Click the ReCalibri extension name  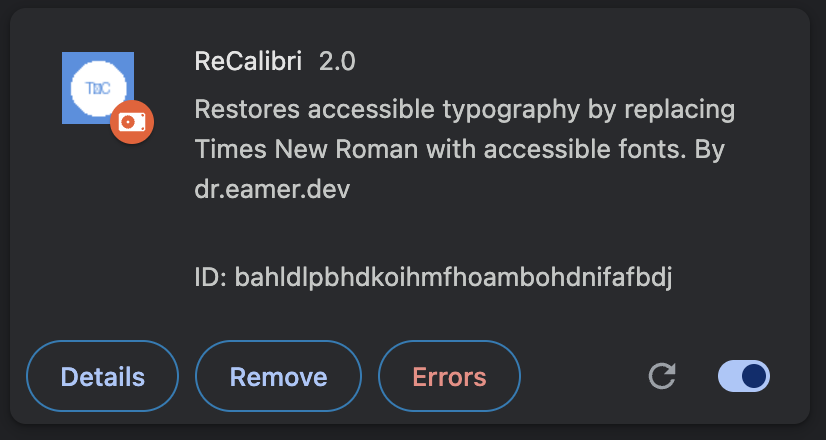click(x=250, y=62)
